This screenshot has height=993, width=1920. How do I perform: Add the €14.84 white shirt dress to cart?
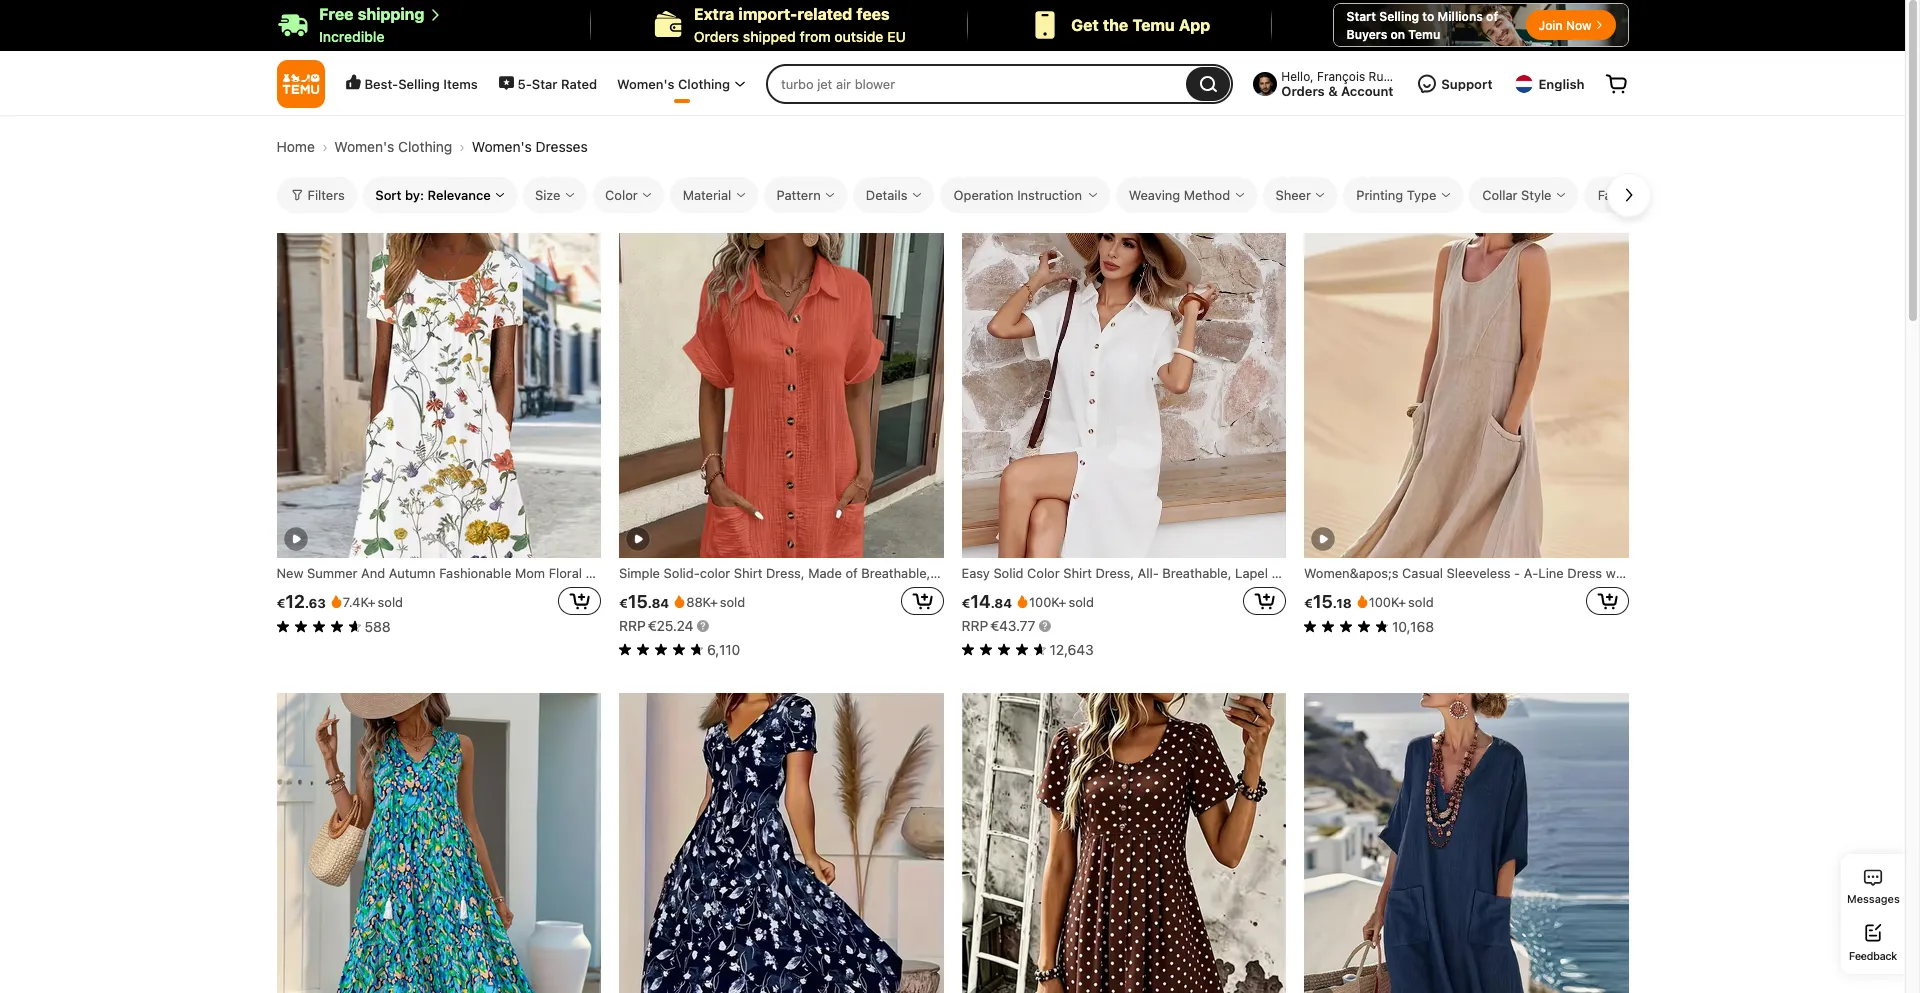click(1264, 601)
